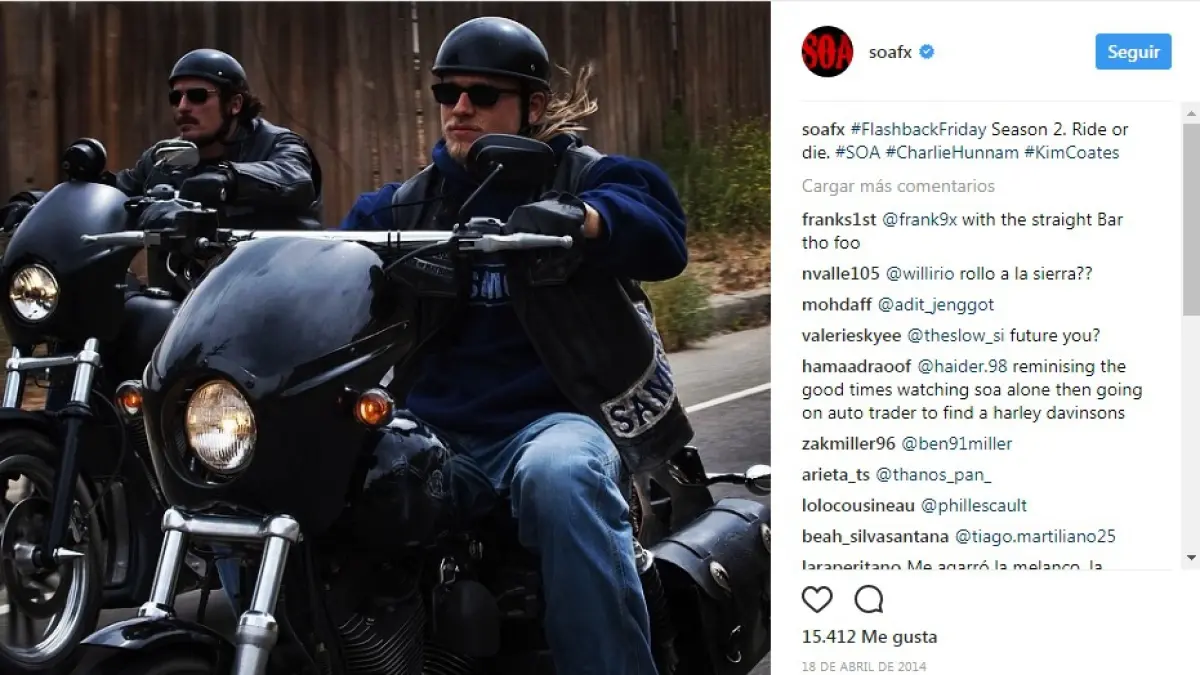Click the motorcycle riders post photo
The width and height of the screenshot is (1200, 675).
(385, 338)
